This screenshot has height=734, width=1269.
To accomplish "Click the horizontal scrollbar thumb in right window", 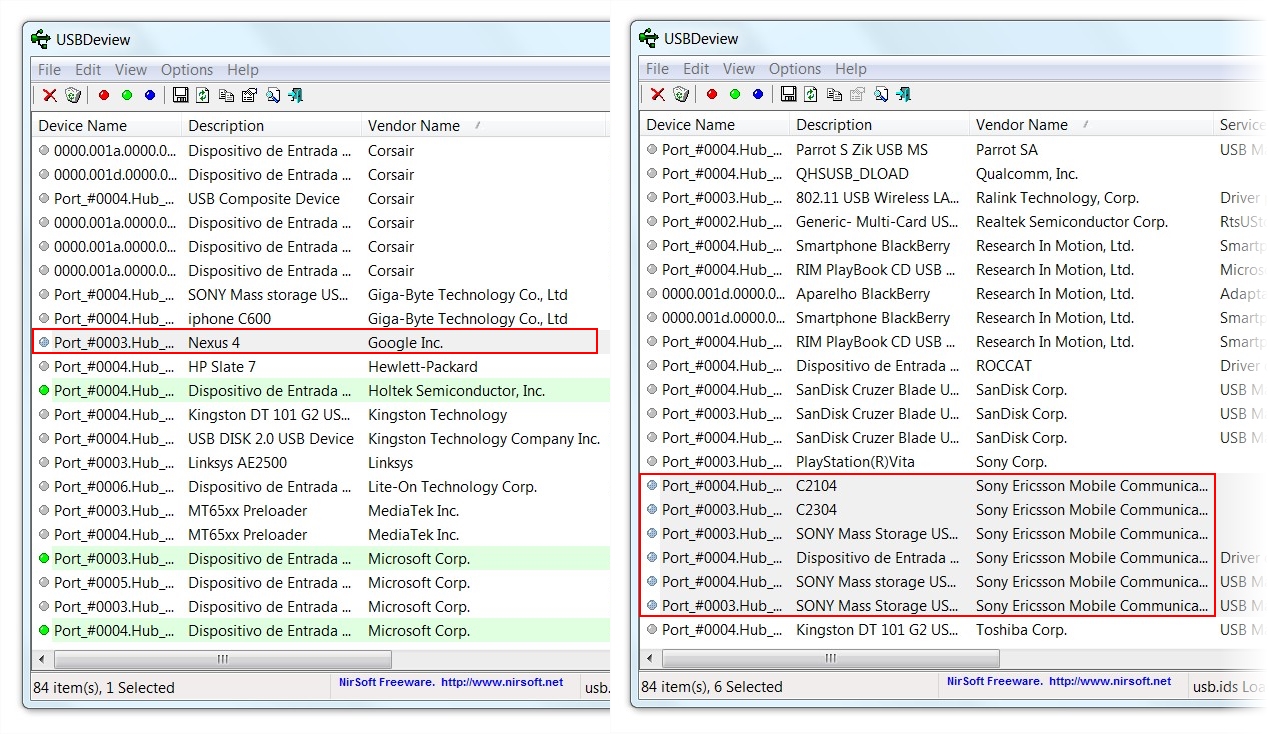I will [x=831, y=658].
